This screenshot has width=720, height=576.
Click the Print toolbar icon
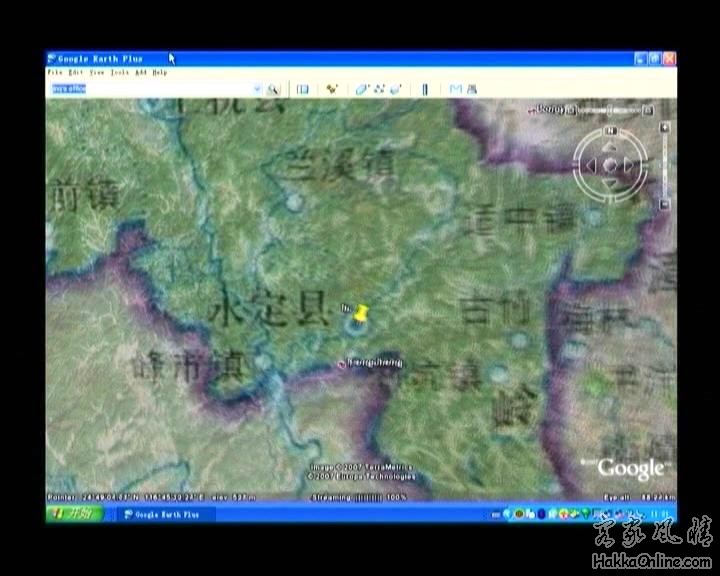pyautogui.click(x=471, y=89)
